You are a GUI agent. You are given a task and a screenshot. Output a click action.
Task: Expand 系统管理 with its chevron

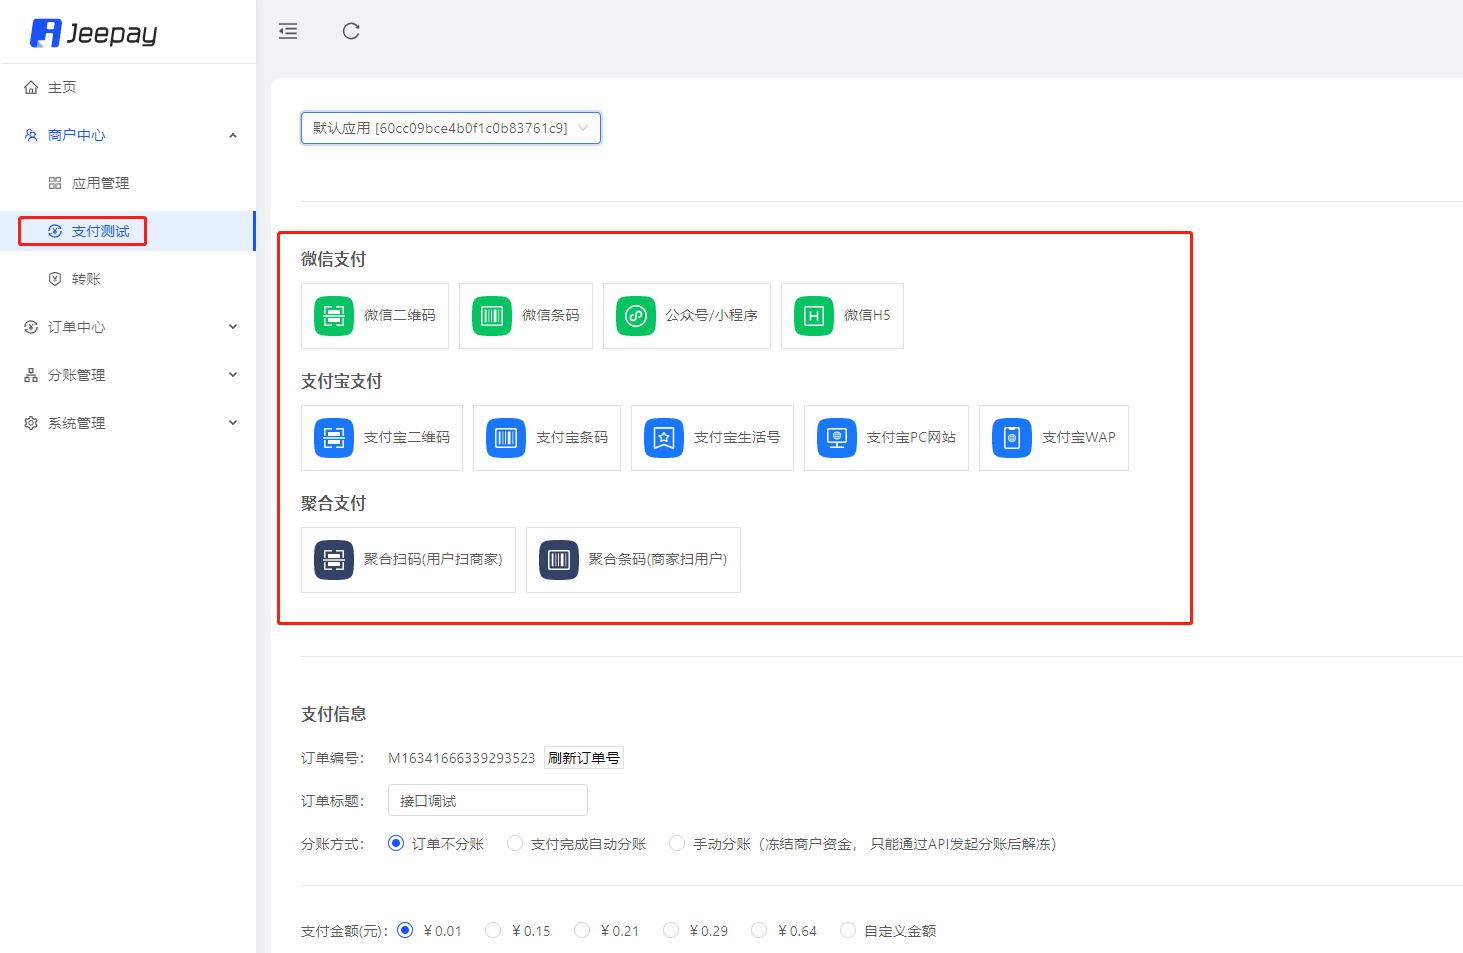point(233,423)
